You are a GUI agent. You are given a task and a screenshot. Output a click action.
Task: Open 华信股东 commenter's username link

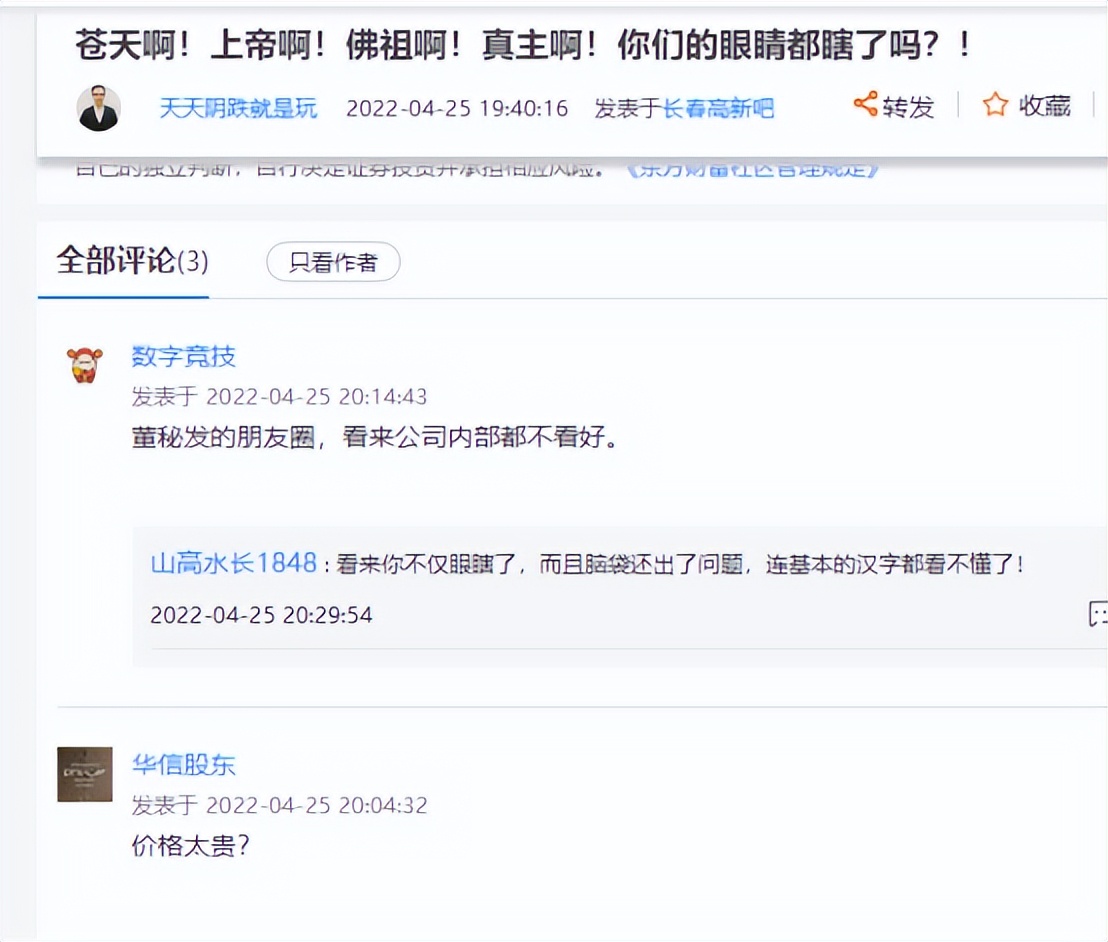184,765
